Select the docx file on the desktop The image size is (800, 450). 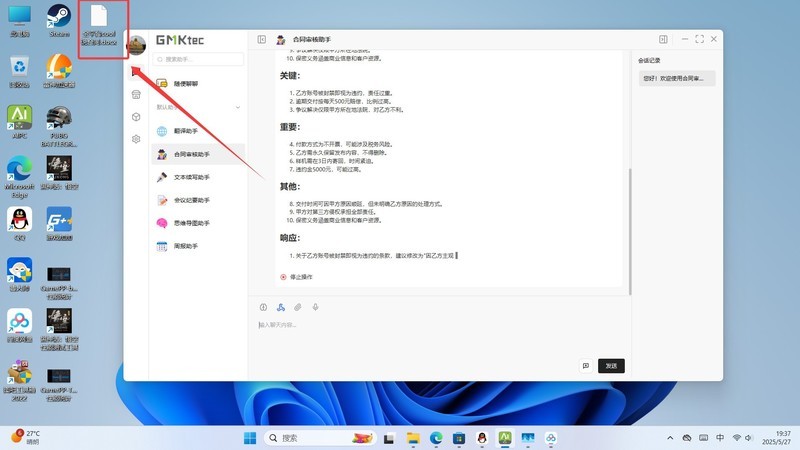(99, 24)
